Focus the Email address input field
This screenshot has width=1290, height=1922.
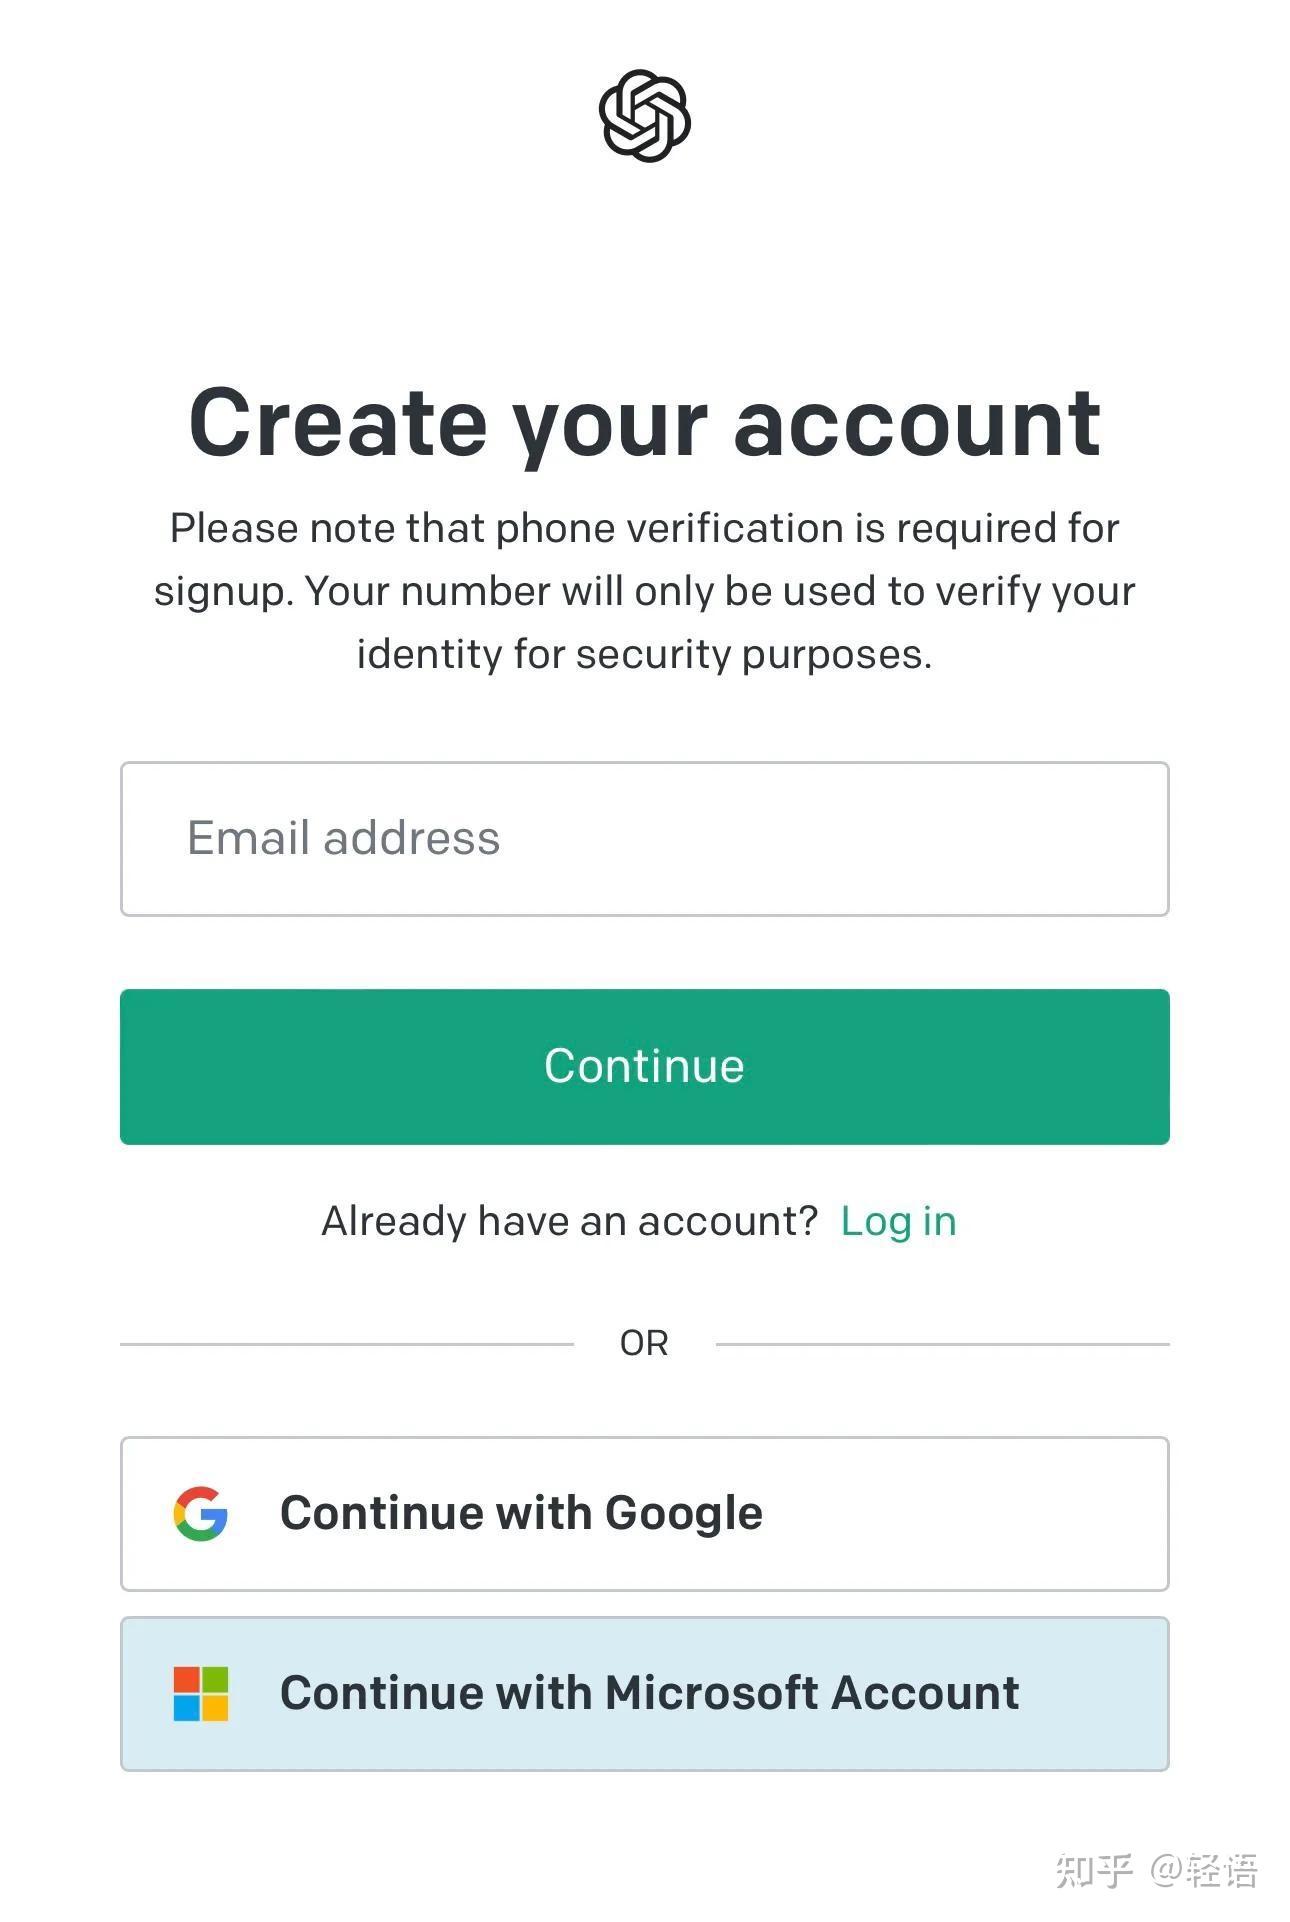[x=644, y=838]
